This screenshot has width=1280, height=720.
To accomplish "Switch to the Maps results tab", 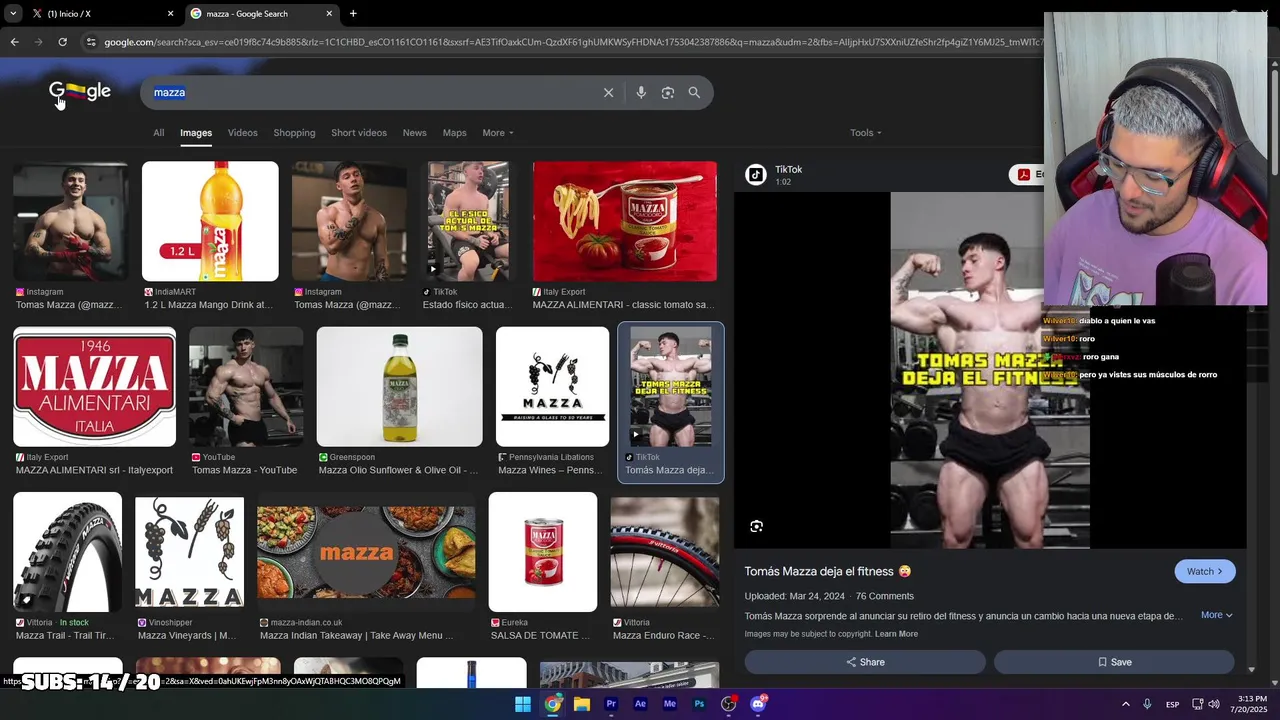I will point(454,132).
